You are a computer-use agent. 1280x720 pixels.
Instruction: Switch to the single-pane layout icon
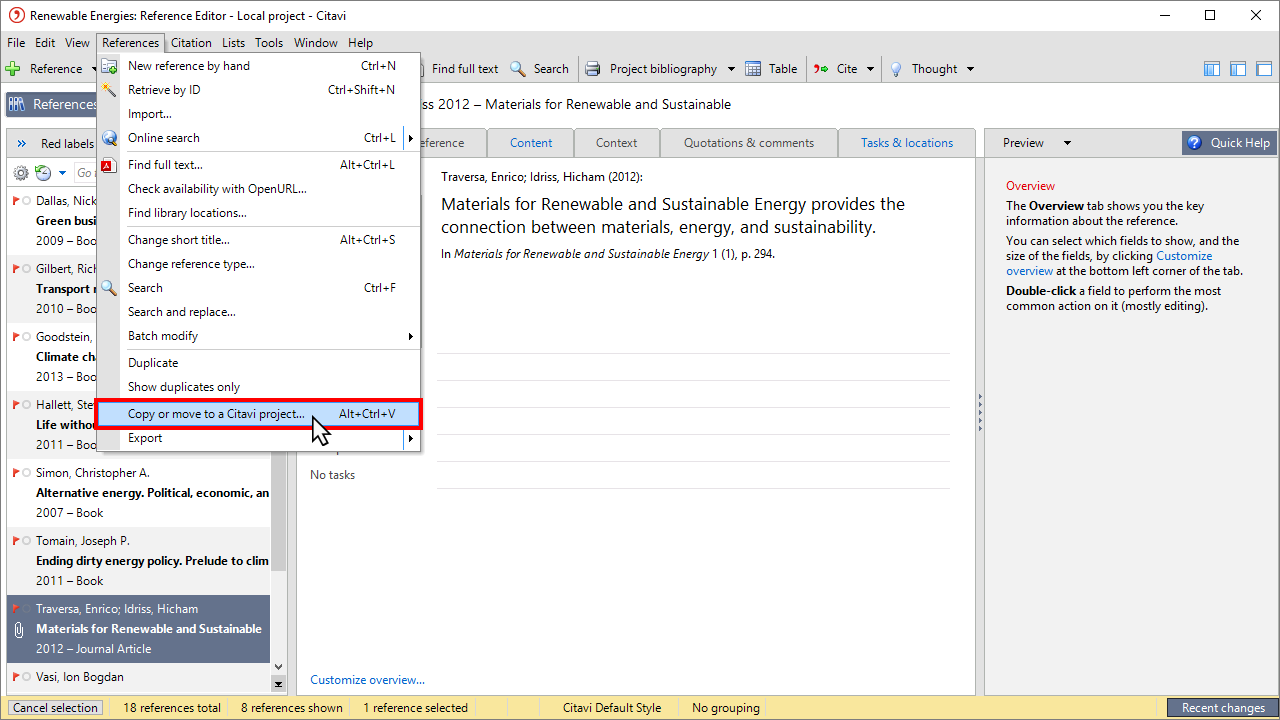point(1264,69)
